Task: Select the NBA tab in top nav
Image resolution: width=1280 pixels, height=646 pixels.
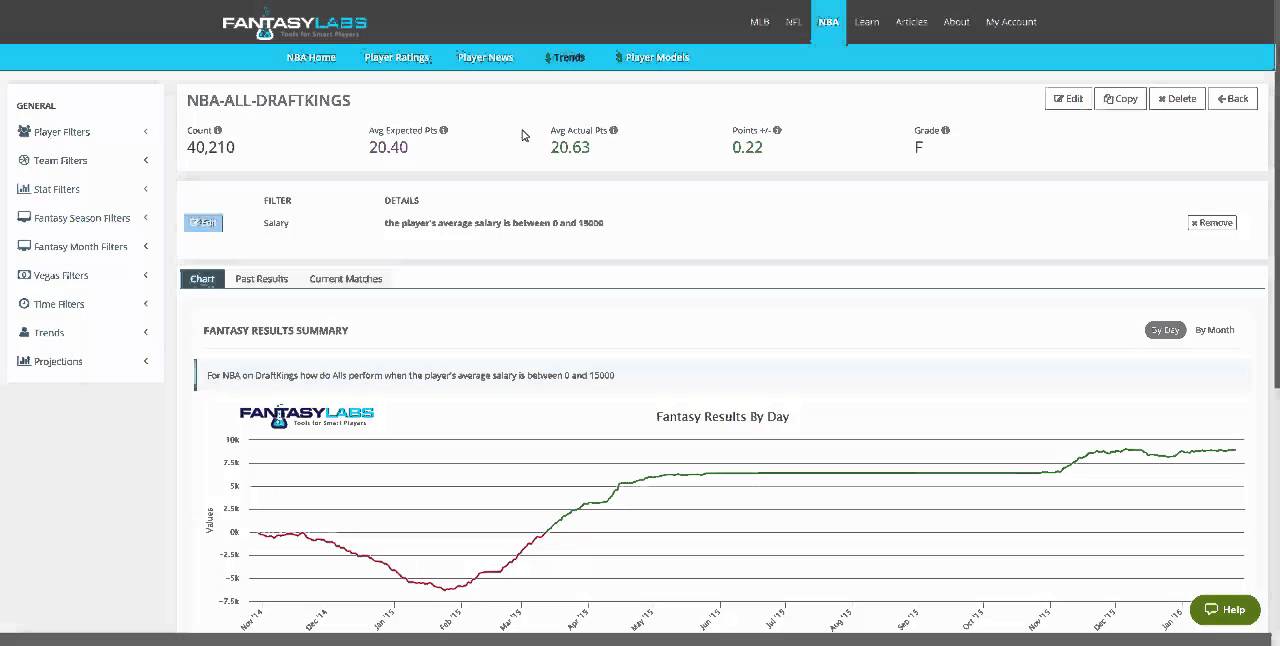Action: tap(828, 22)
